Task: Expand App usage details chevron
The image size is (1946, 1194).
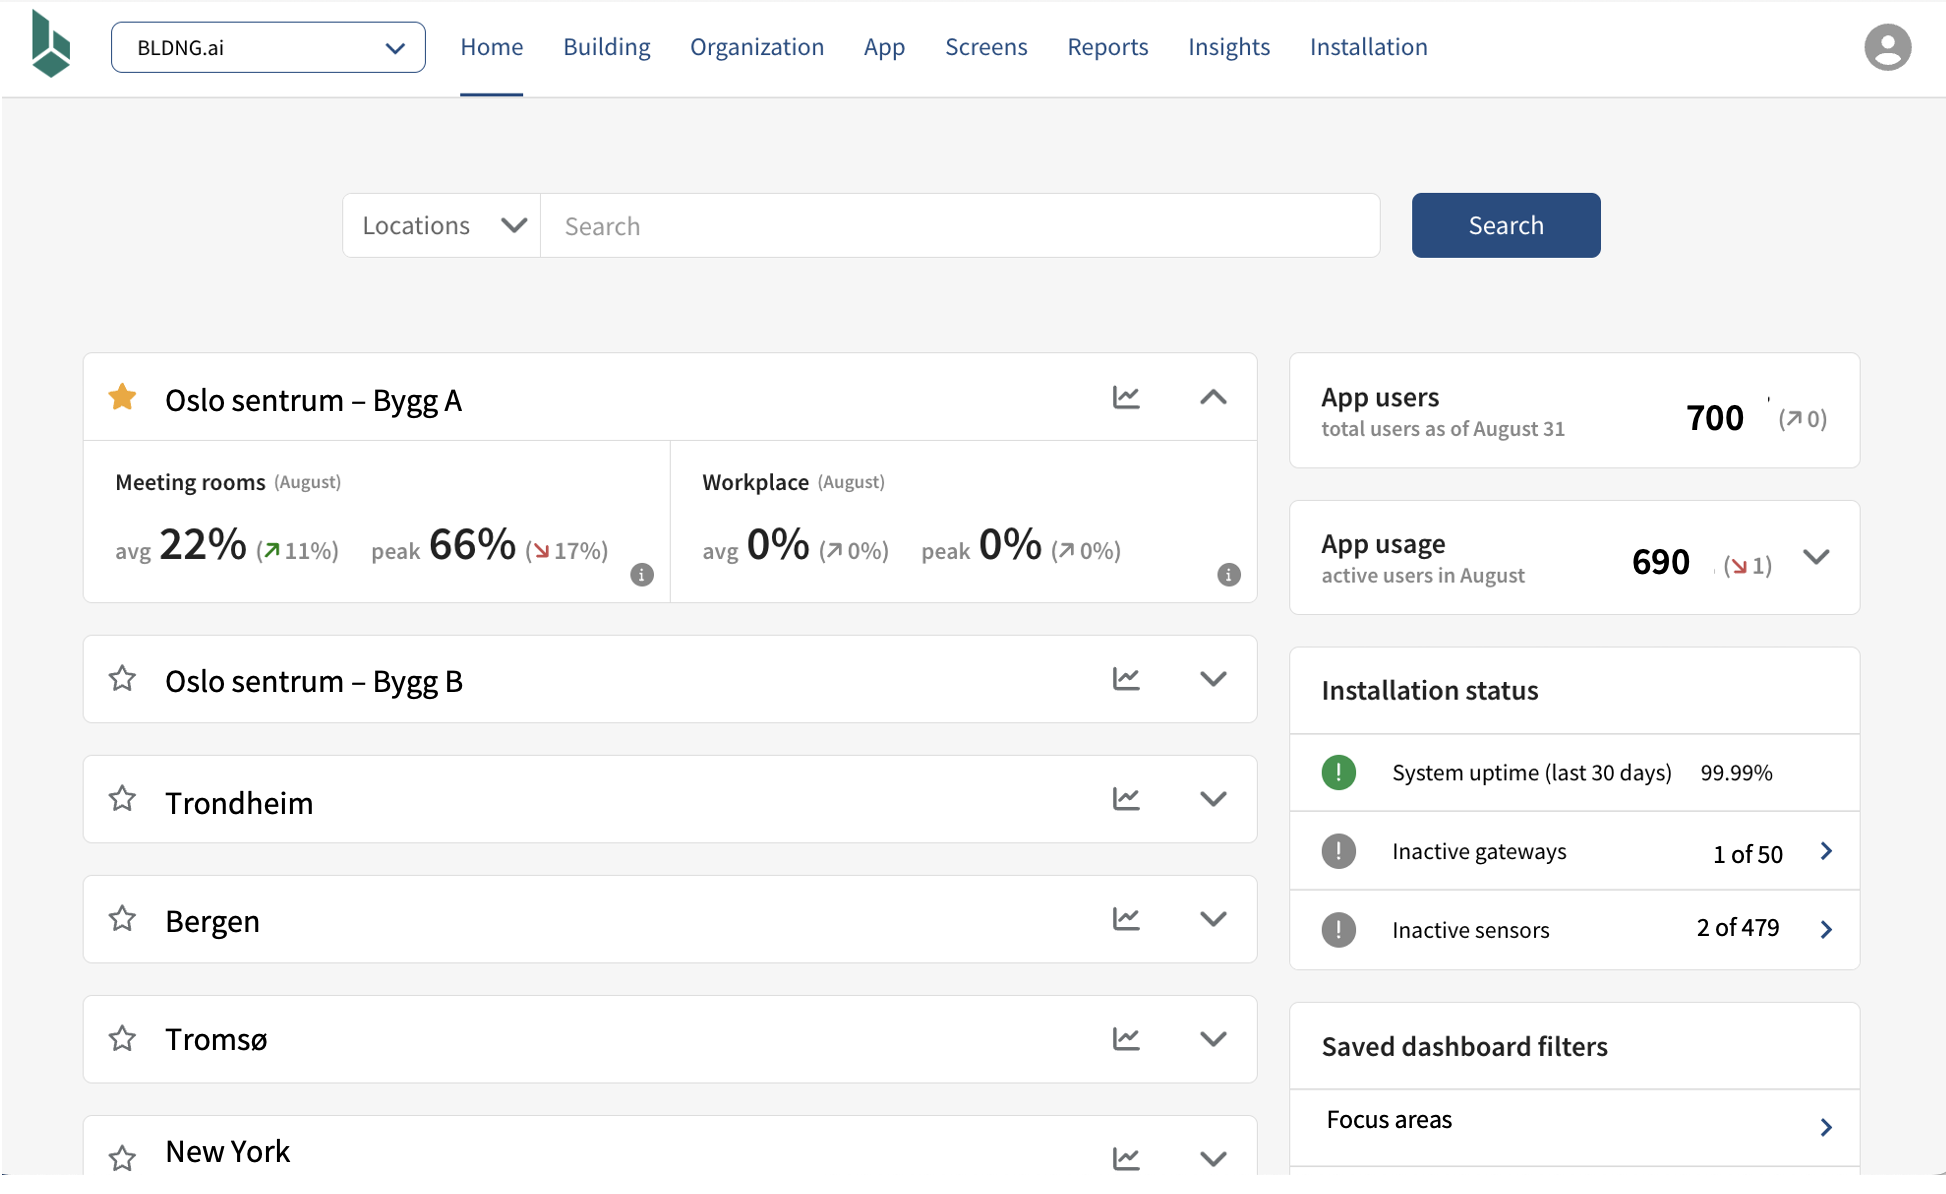Action: point(1816,557)
